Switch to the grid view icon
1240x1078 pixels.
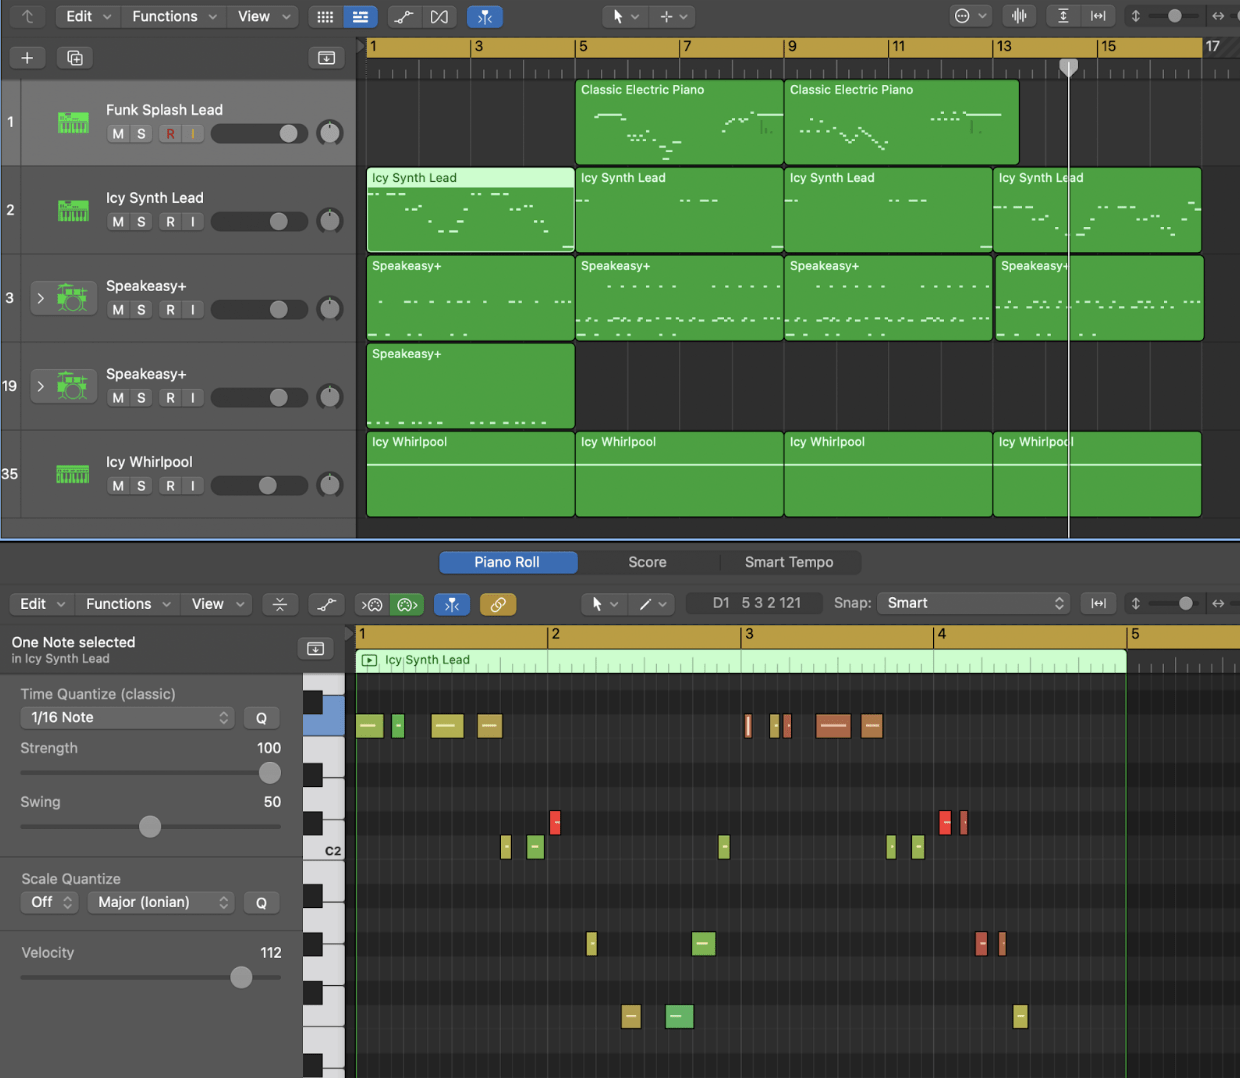[x=325, y=17]
